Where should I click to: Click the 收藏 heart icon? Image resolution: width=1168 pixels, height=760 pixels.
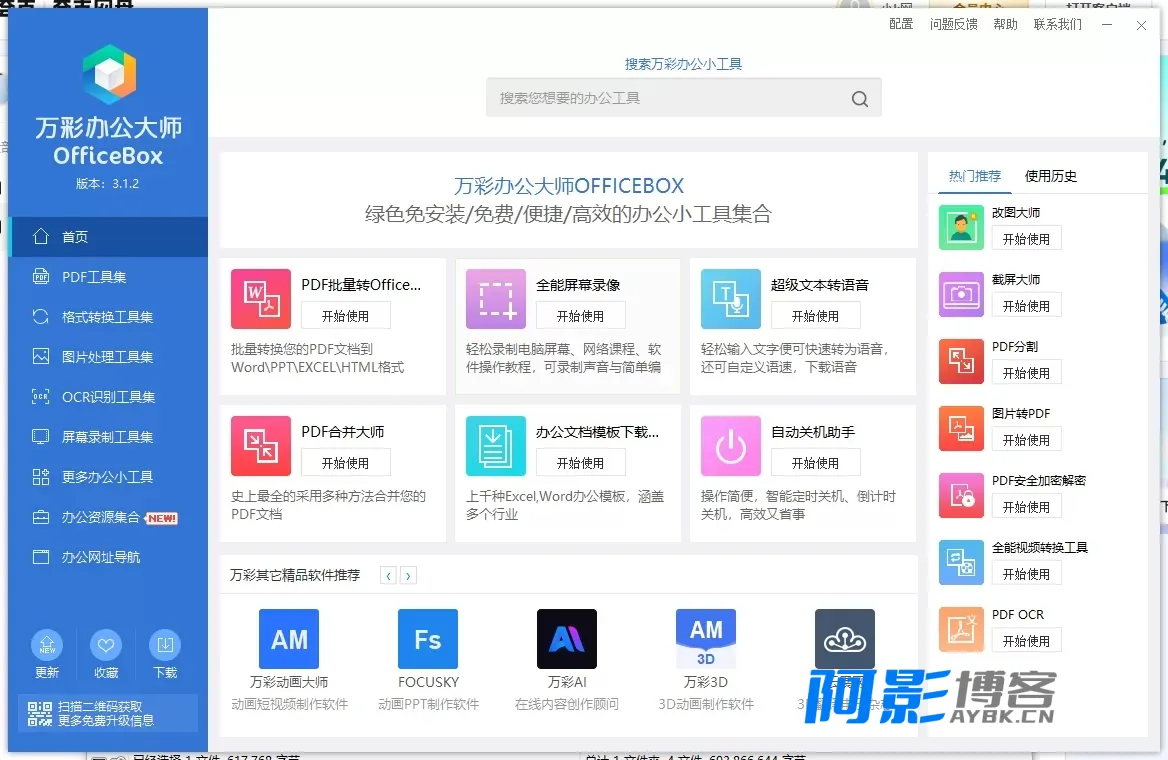pos(106,645)
